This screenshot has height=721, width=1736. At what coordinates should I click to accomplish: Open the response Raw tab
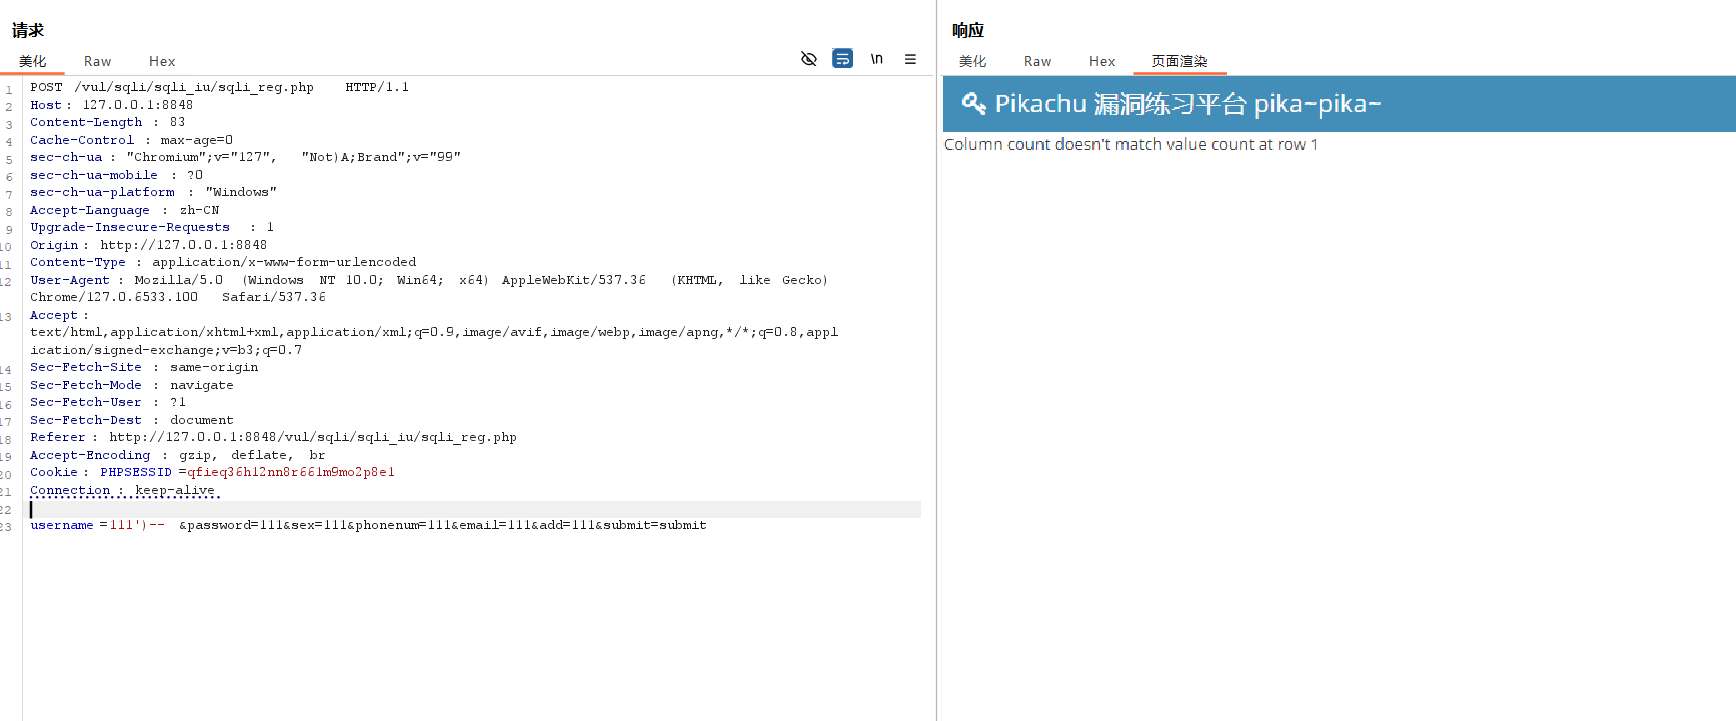coord(1037,61)
